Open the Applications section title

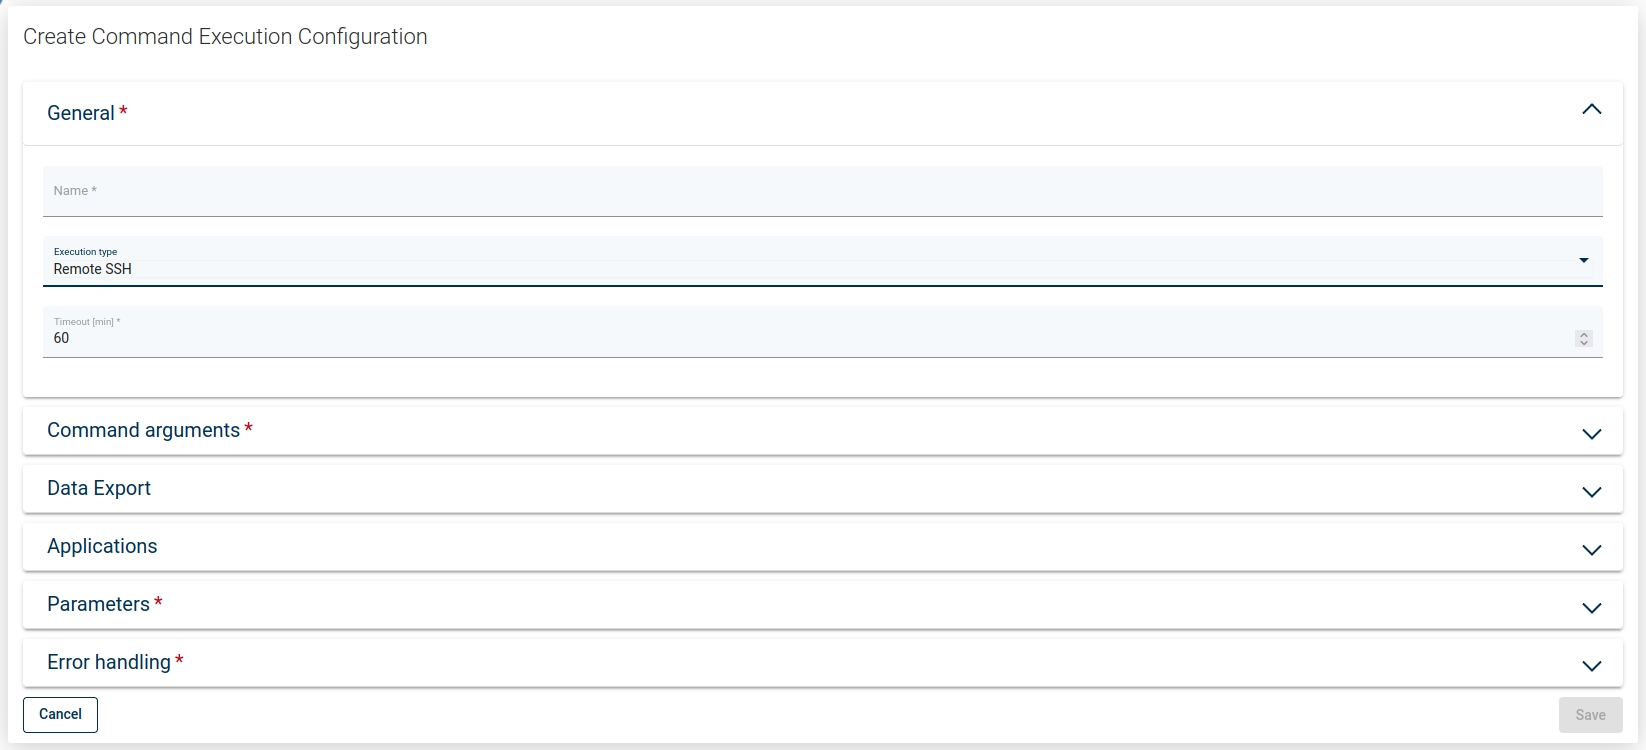point(102,547)
